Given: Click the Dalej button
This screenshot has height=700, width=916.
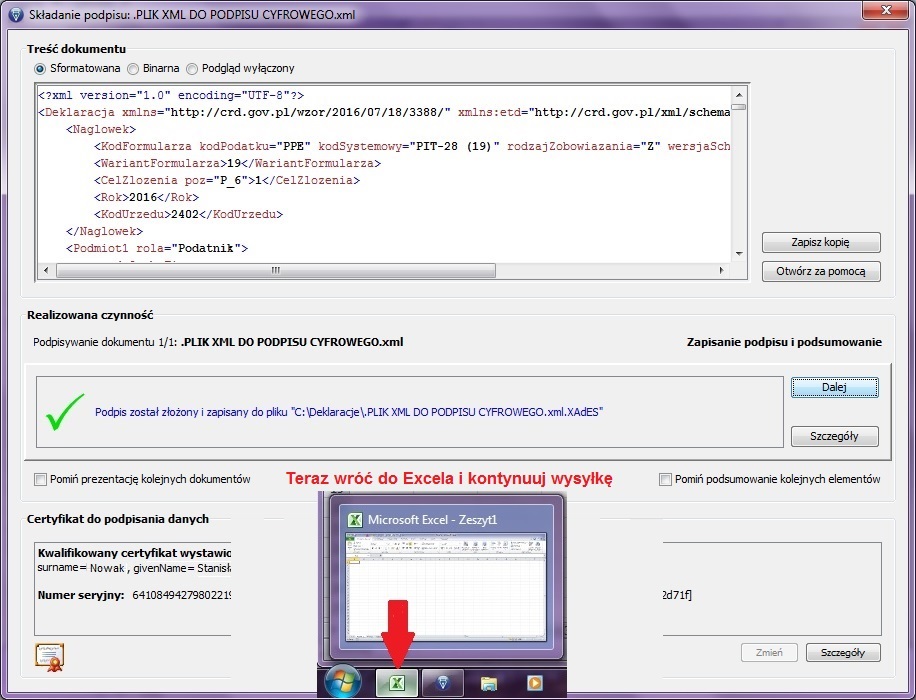Looking at the screenshot, I should click(834, 387).
